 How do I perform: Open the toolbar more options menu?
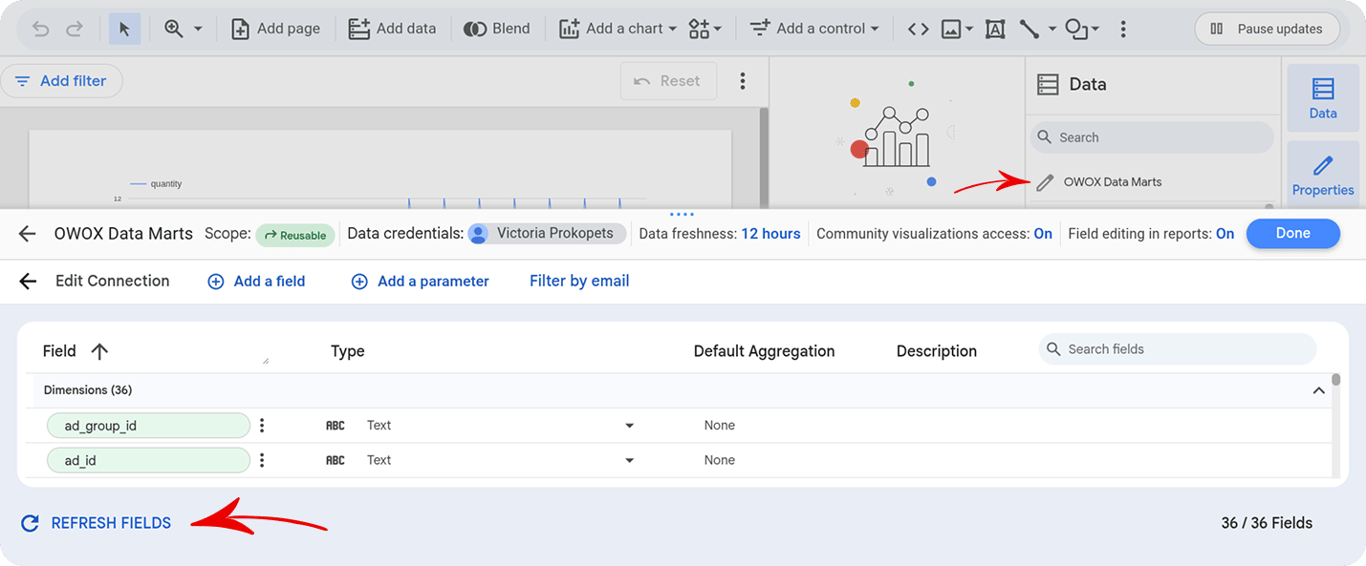click(x=1123, y=29)
